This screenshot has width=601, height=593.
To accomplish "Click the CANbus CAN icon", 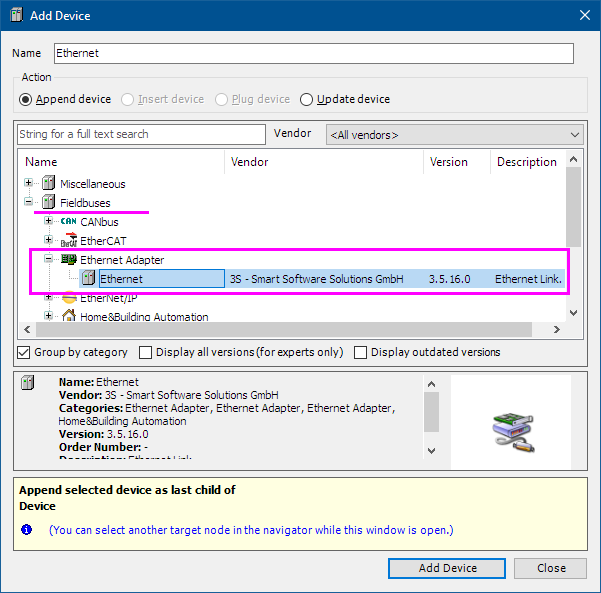I will [x=69, y=221].
